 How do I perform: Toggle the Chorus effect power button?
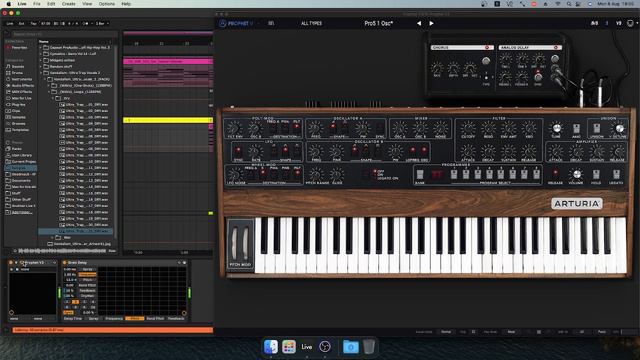click(x=487, y=48)
